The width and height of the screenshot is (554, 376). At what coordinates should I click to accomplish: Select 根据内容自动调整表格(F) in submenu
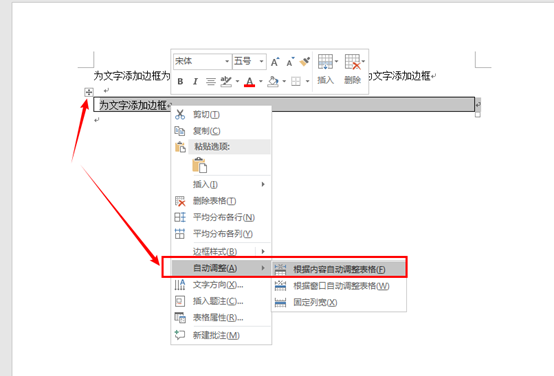pyautogui.click(x=339, y=270)
